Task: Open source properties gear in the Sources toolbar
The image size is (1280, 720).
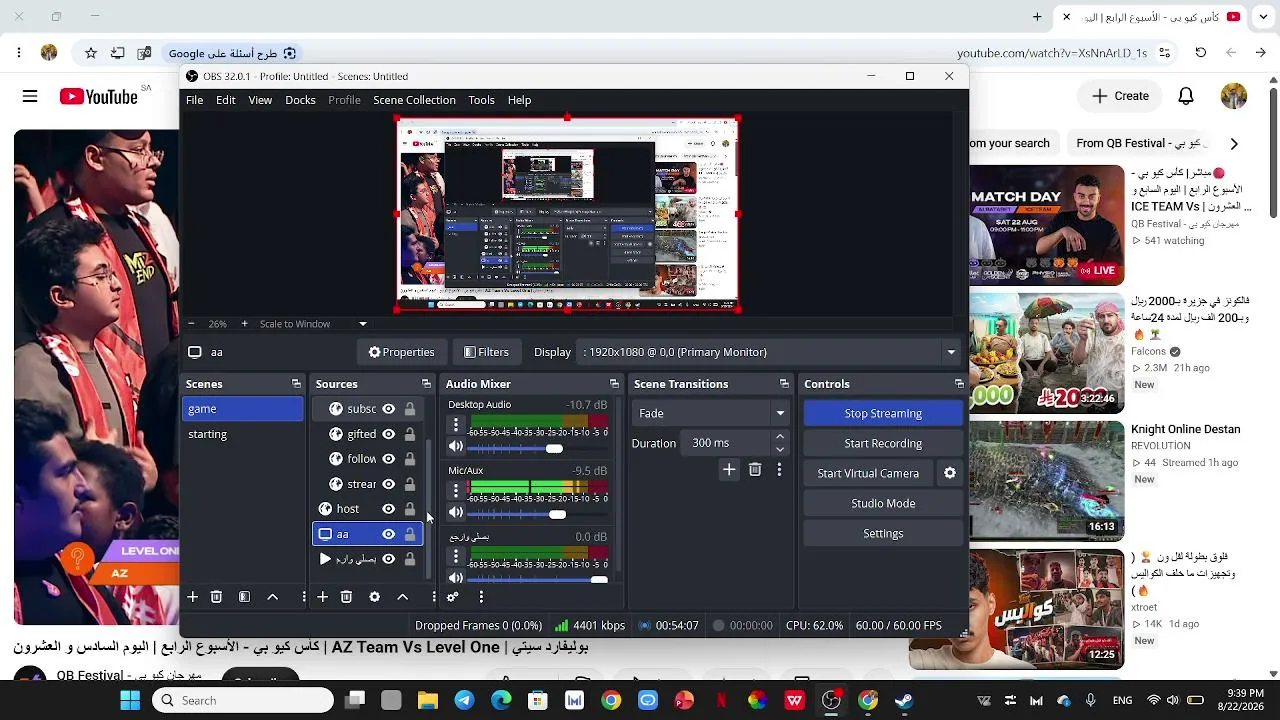Action: pyautogui.click(x=374, y=597)
